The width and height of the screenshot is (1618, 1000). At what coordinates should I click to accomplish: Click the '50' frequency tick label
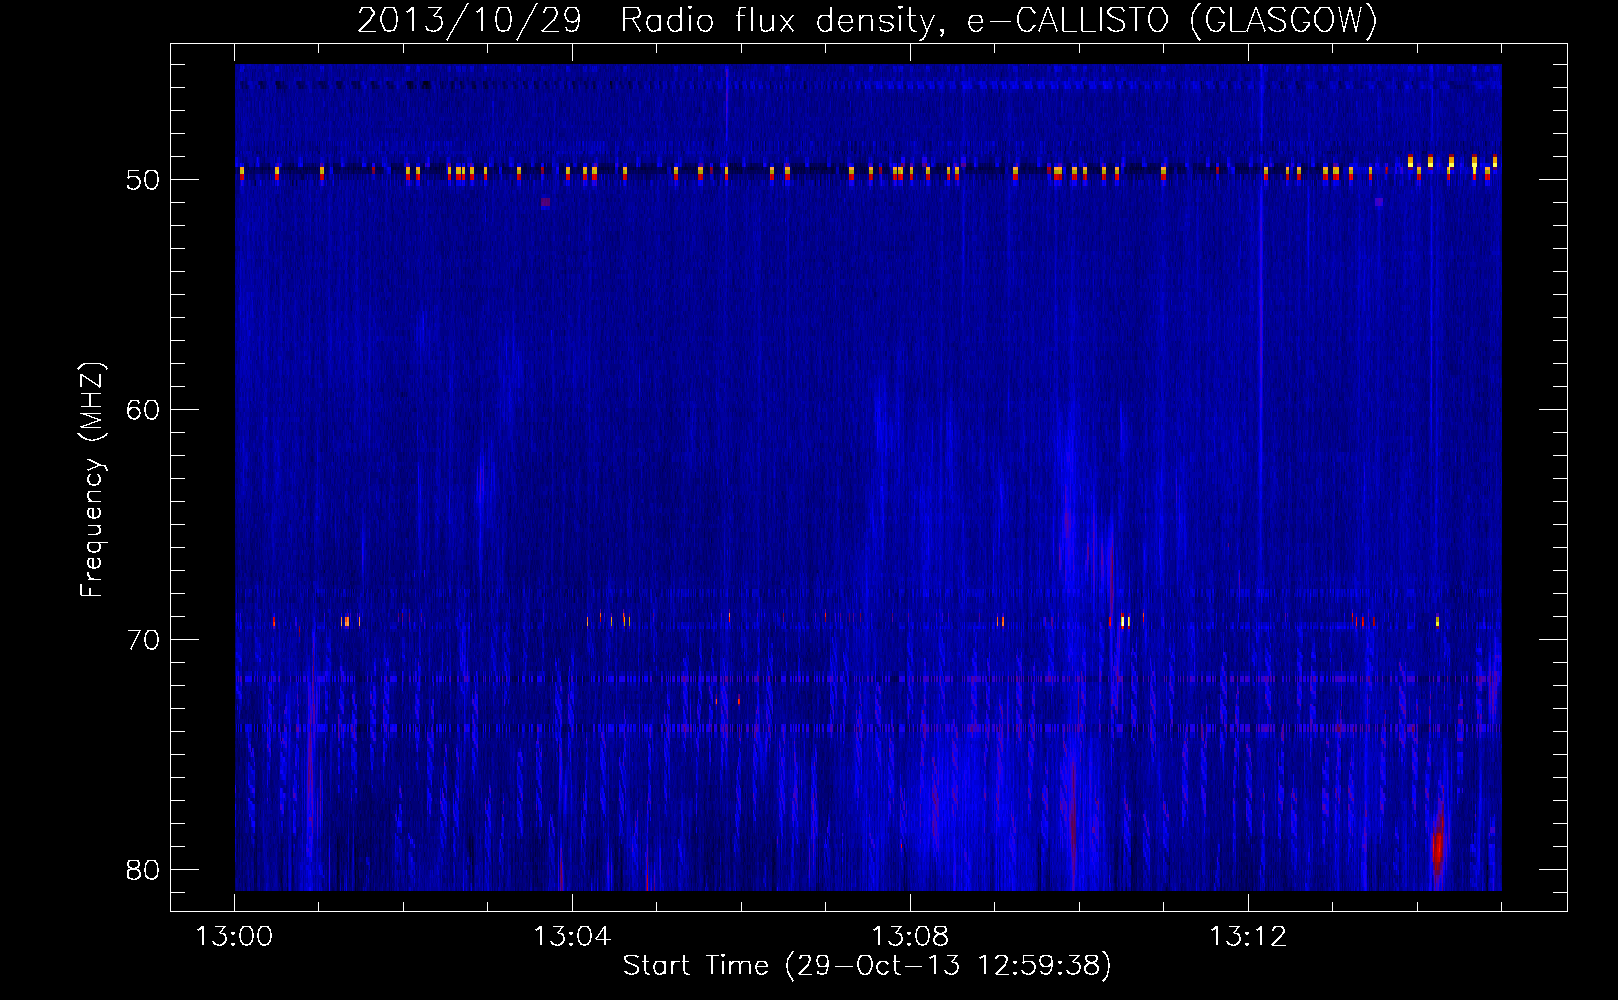[143, 180]
